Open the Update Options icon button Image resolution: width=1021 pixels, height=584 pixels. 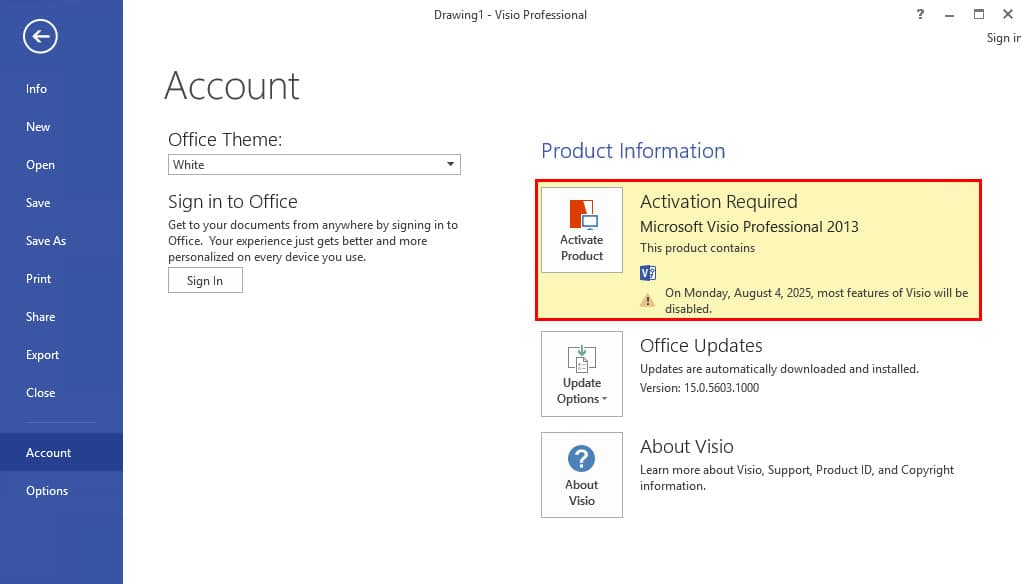coord(581,374)
